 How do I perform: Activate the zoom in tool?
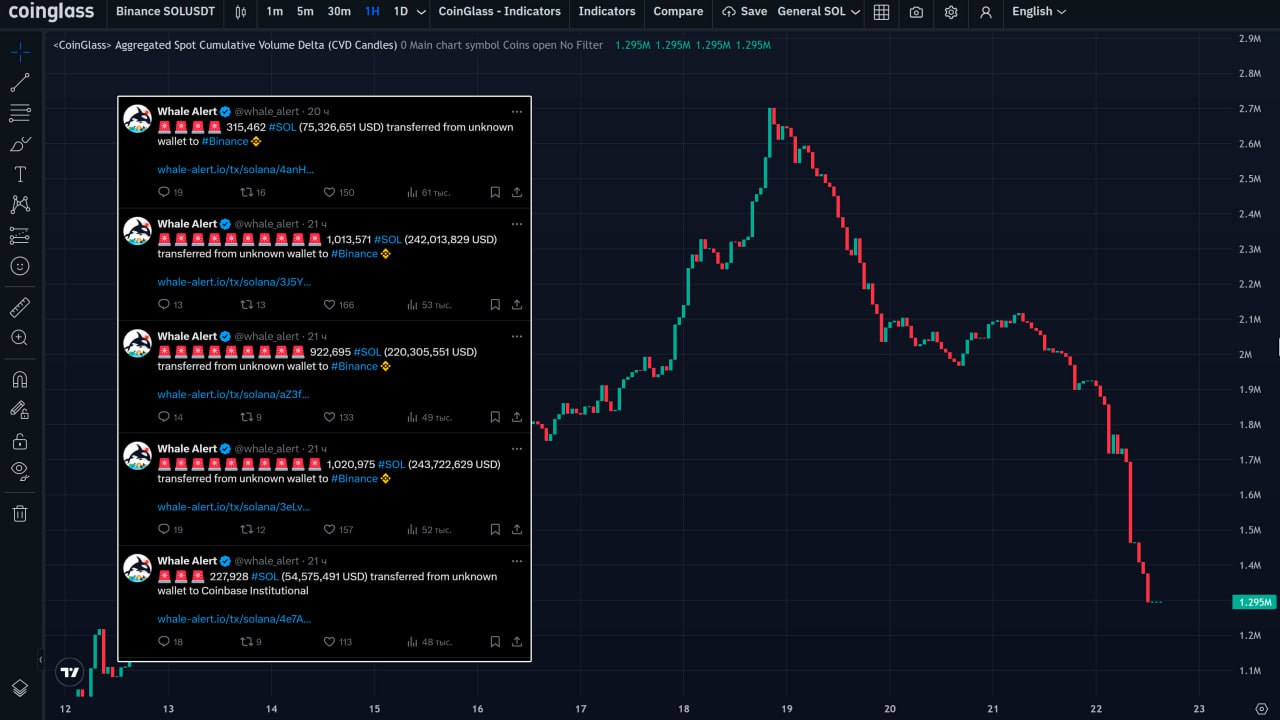click(20, 338)
